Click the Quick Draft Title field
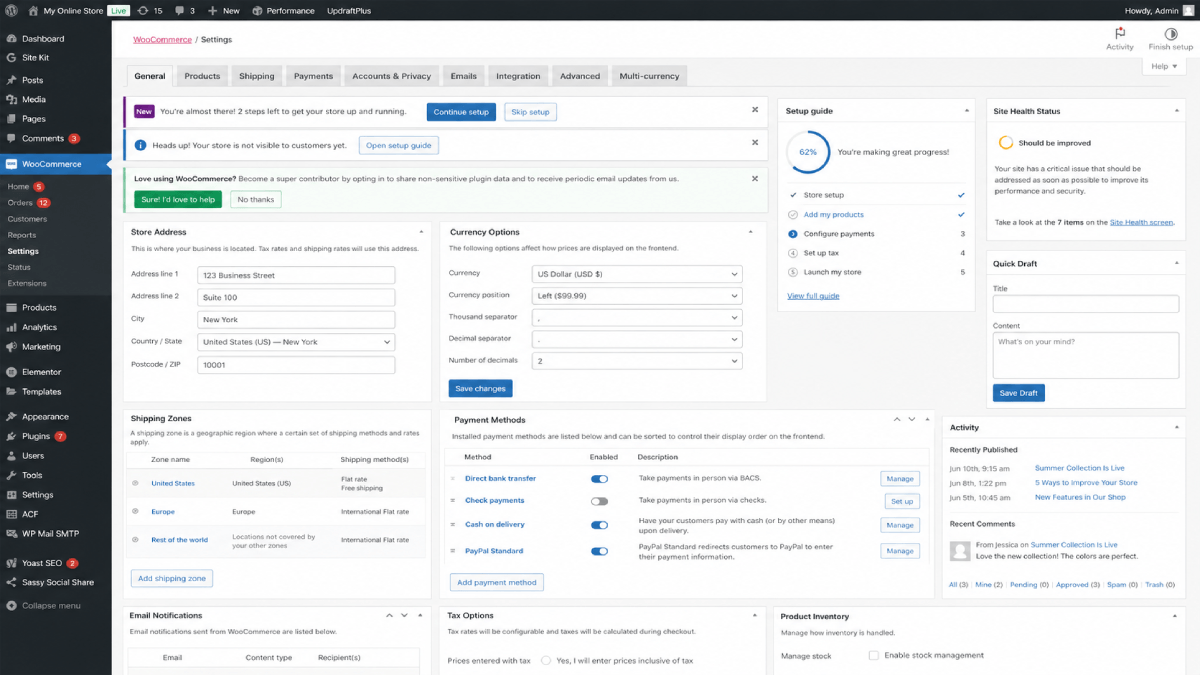 [x=1086, y=304]
